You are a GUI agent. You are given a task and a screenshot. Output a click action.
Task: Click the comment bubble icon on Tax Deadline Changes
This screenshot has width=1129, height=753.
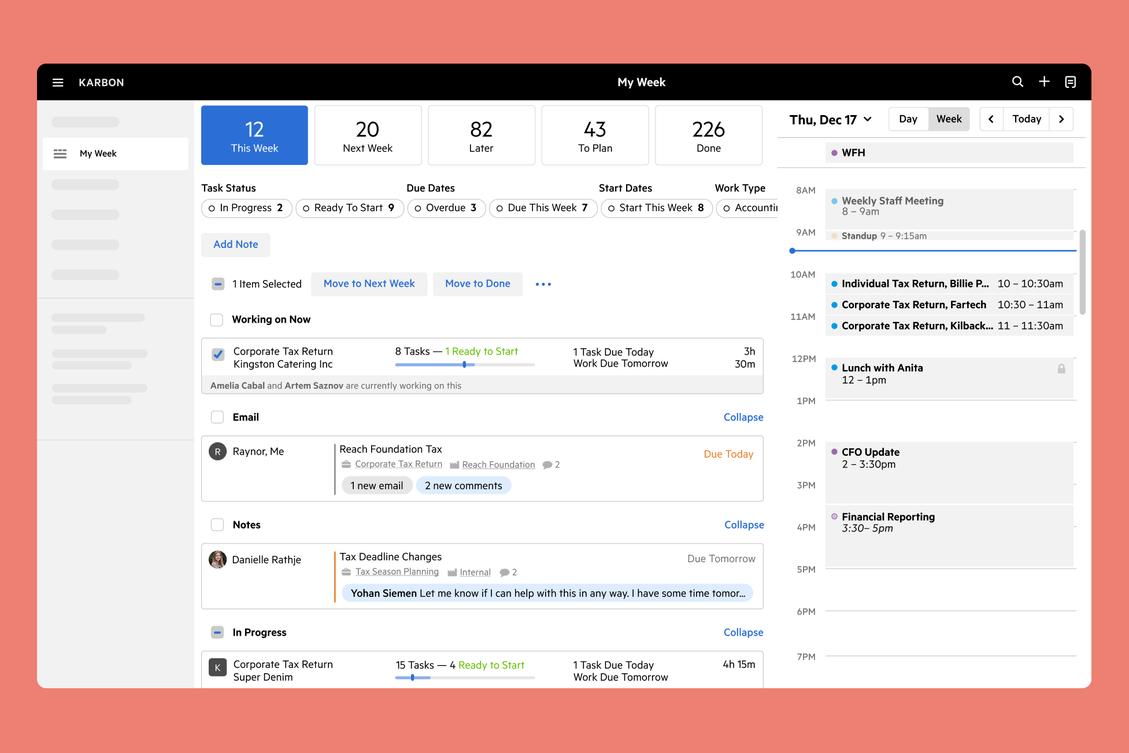(x=504, y=572)
